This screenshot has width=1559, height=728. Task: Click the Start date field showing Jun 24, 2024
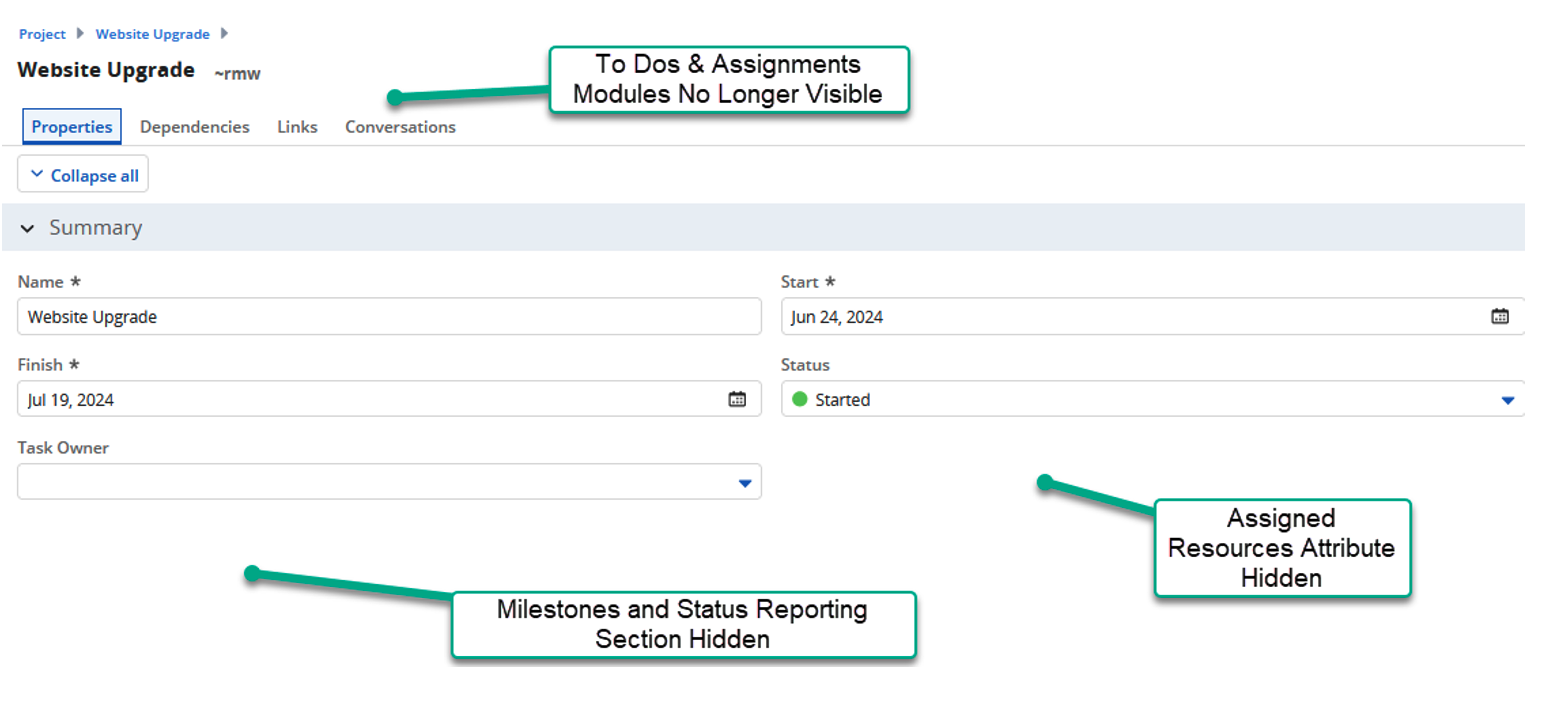[1153, 317]
